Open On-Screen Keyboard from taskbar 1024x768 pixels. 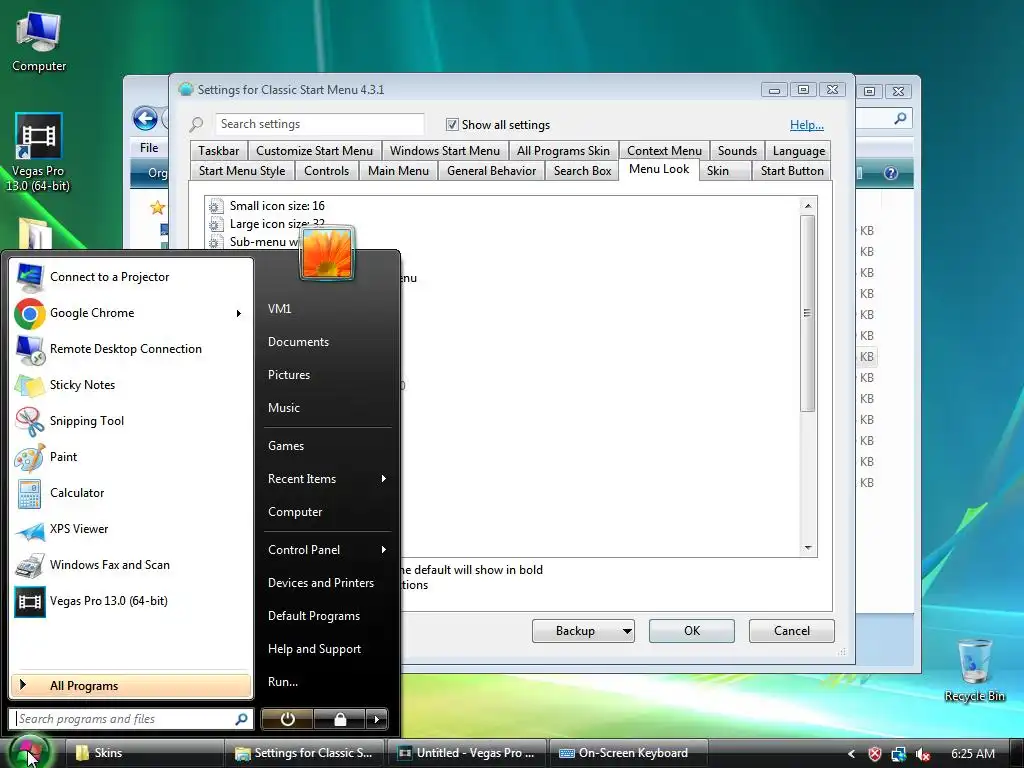[628, 753]
